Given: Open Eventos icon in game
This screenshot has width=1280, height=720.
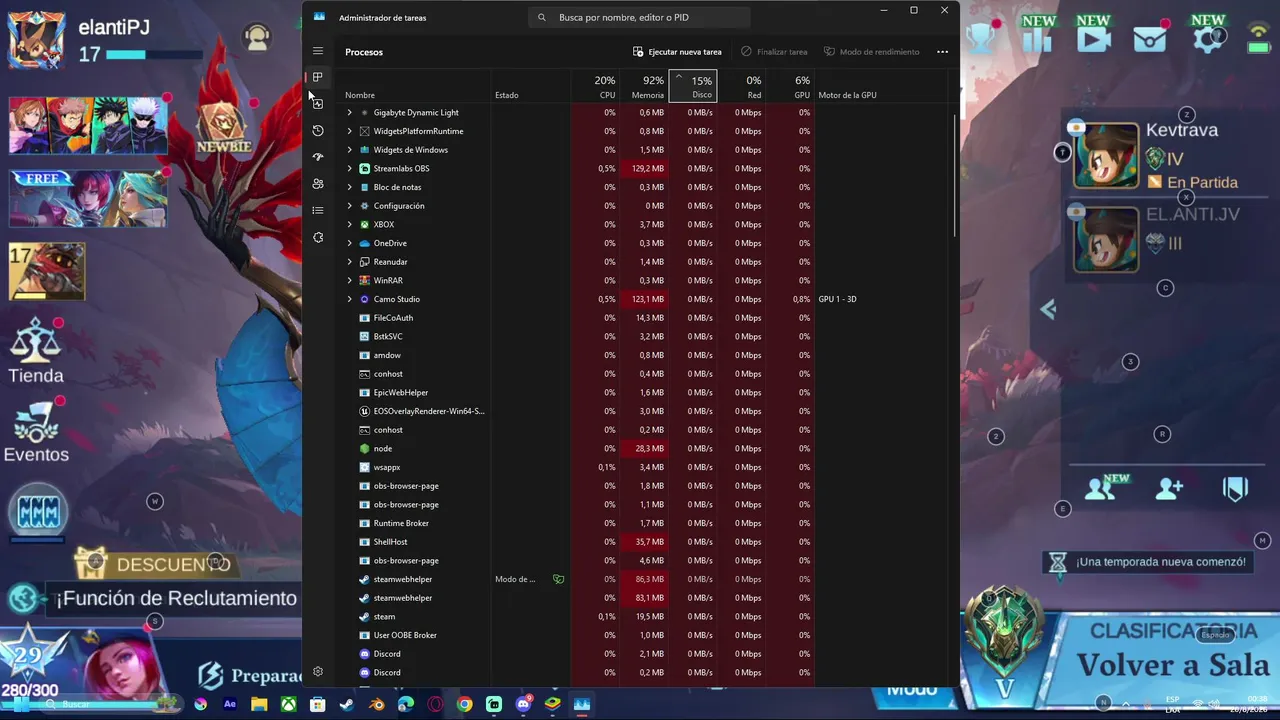Looking at the screenshot, I should [36, 423].
